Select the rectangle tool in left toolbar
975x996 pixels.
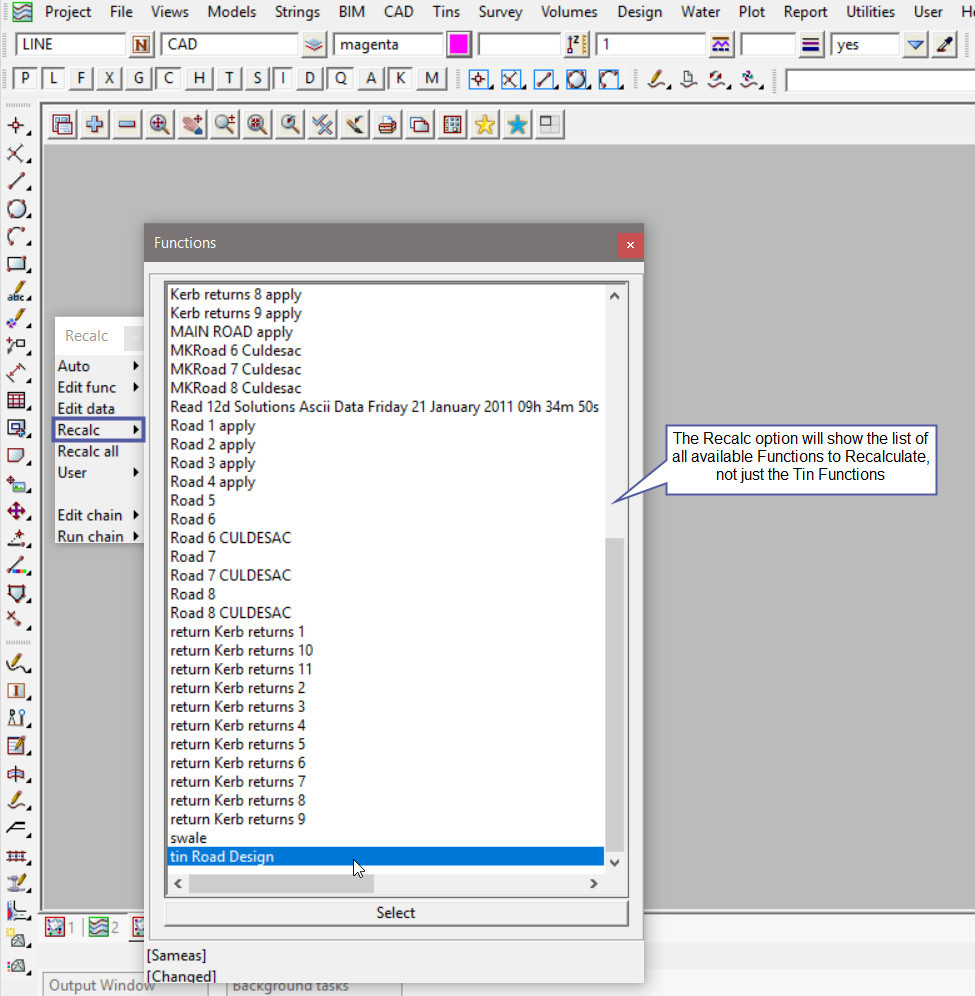(16, 265)
